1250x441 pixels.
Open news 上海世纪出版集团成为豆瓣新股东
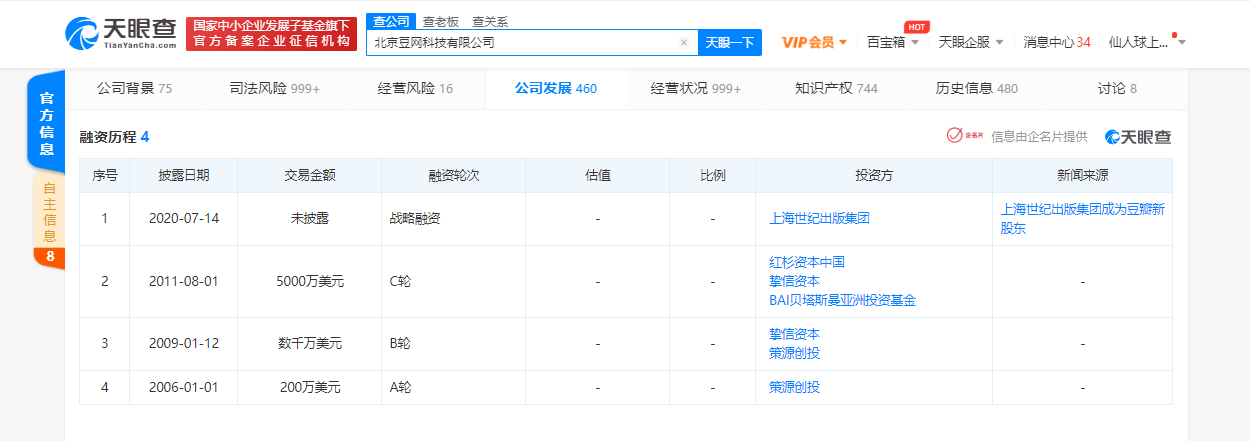click(x=1081, y=218)
